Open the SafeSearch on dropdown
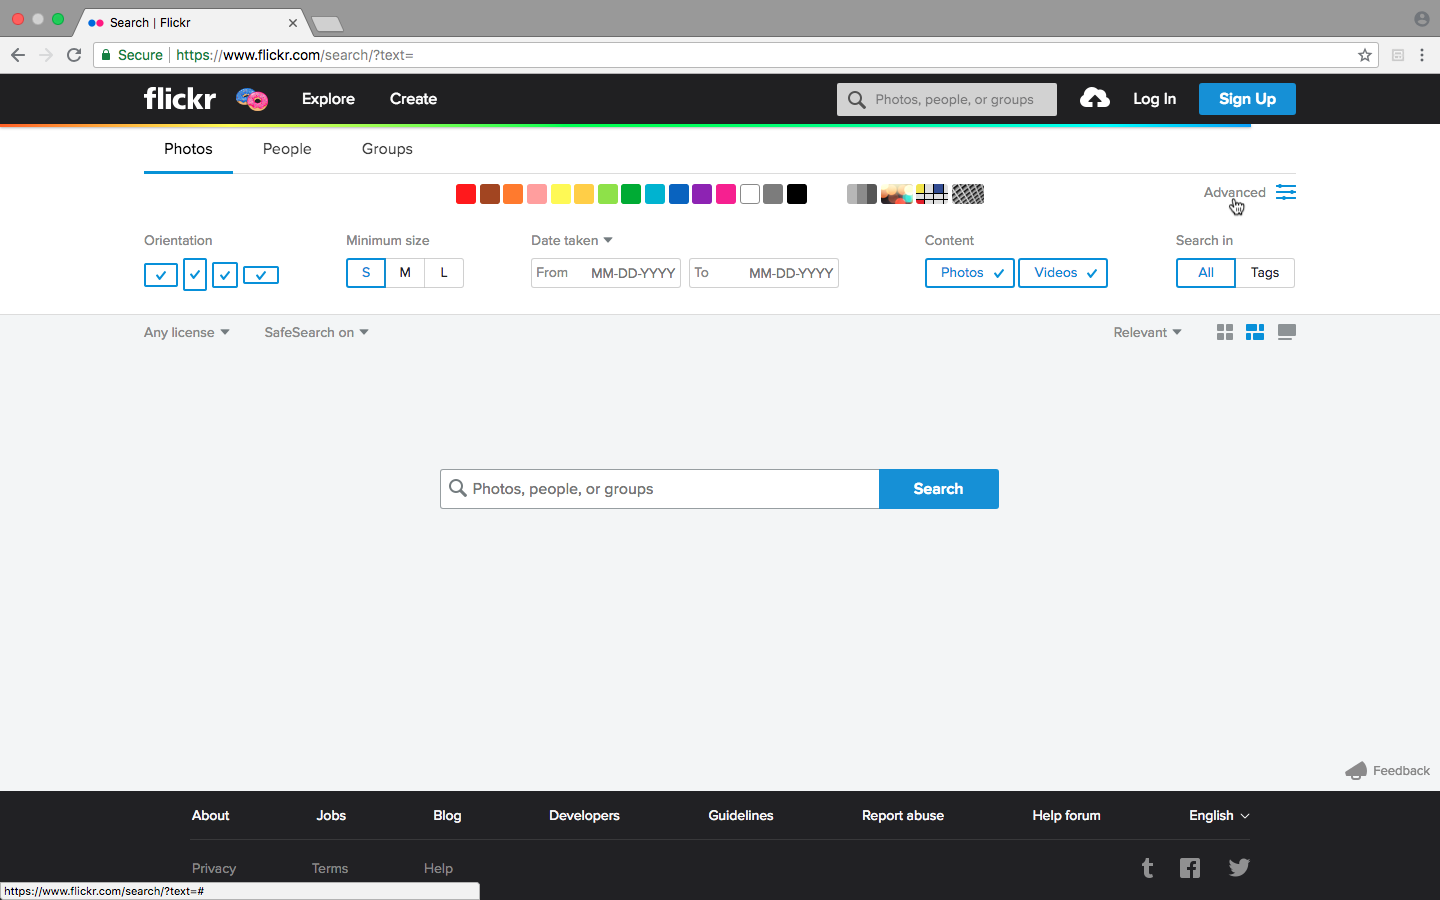The width and height of the screenshot is (1440, 900). click(316, 333)
